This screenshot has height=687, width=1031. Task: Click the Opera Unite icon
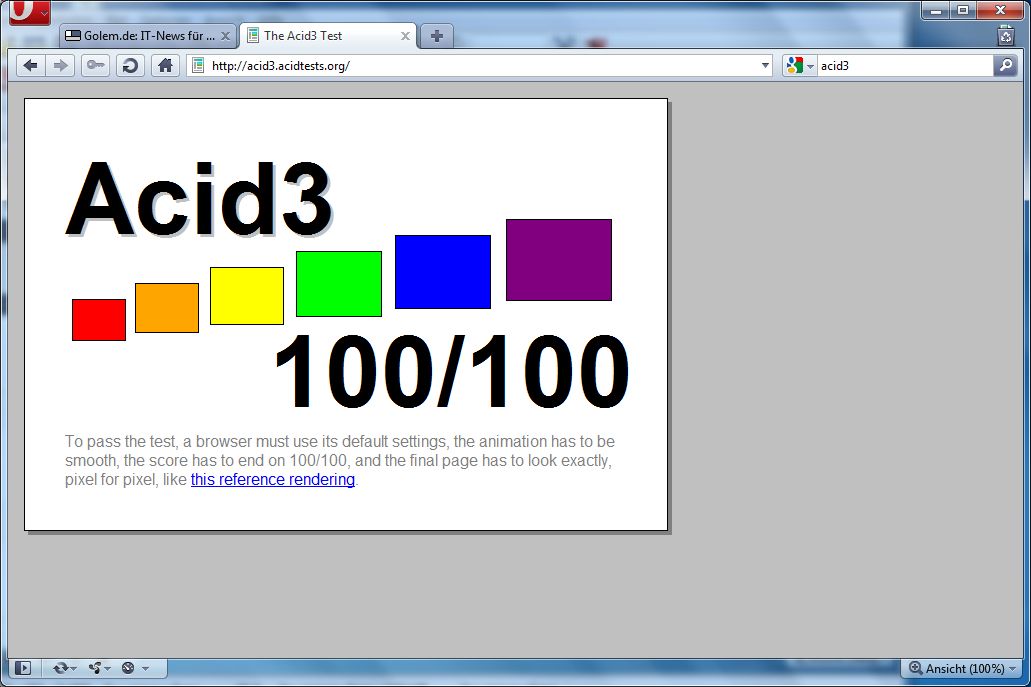coord(94,668)
